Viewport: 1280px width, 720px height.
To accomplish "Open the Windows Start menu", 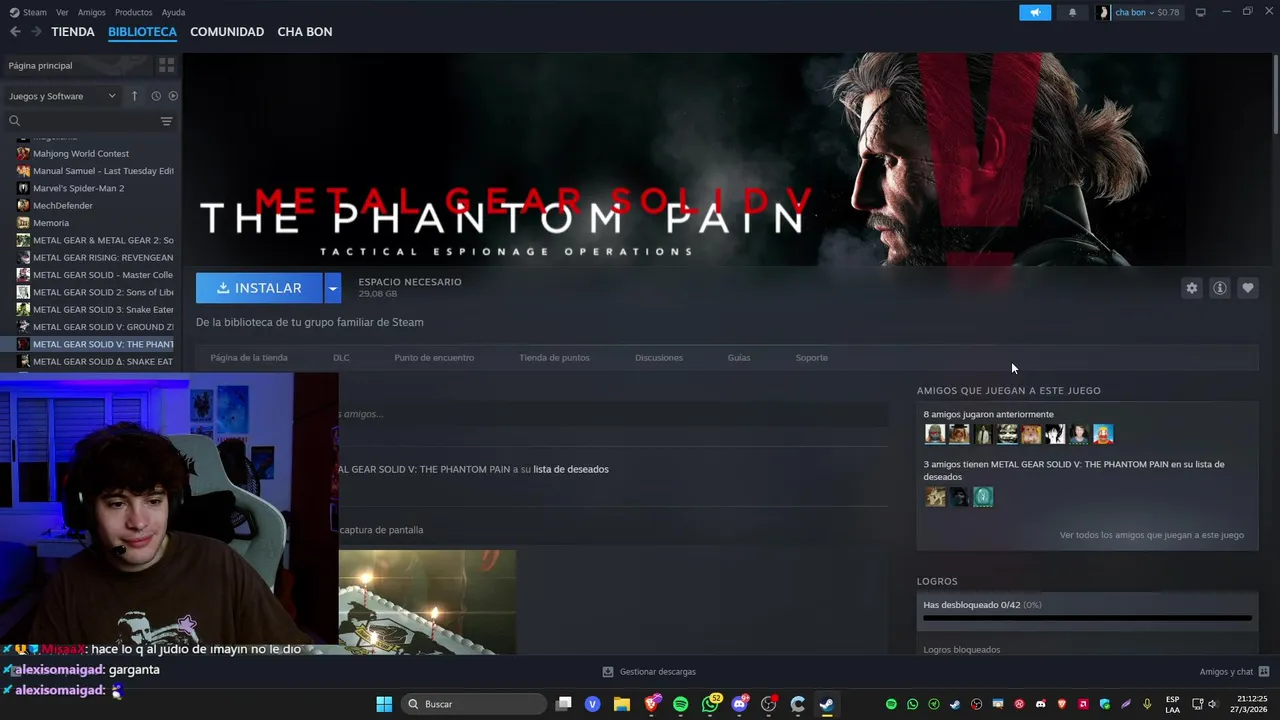I will click(384, 704).
